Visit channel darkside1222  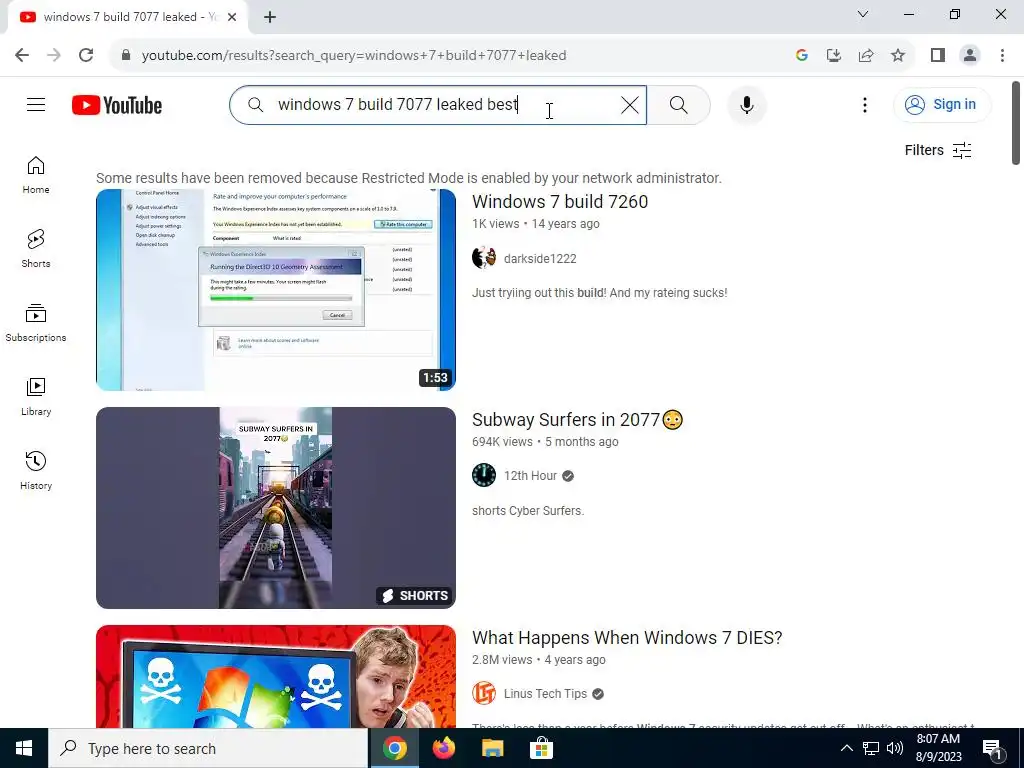point(540,259)
